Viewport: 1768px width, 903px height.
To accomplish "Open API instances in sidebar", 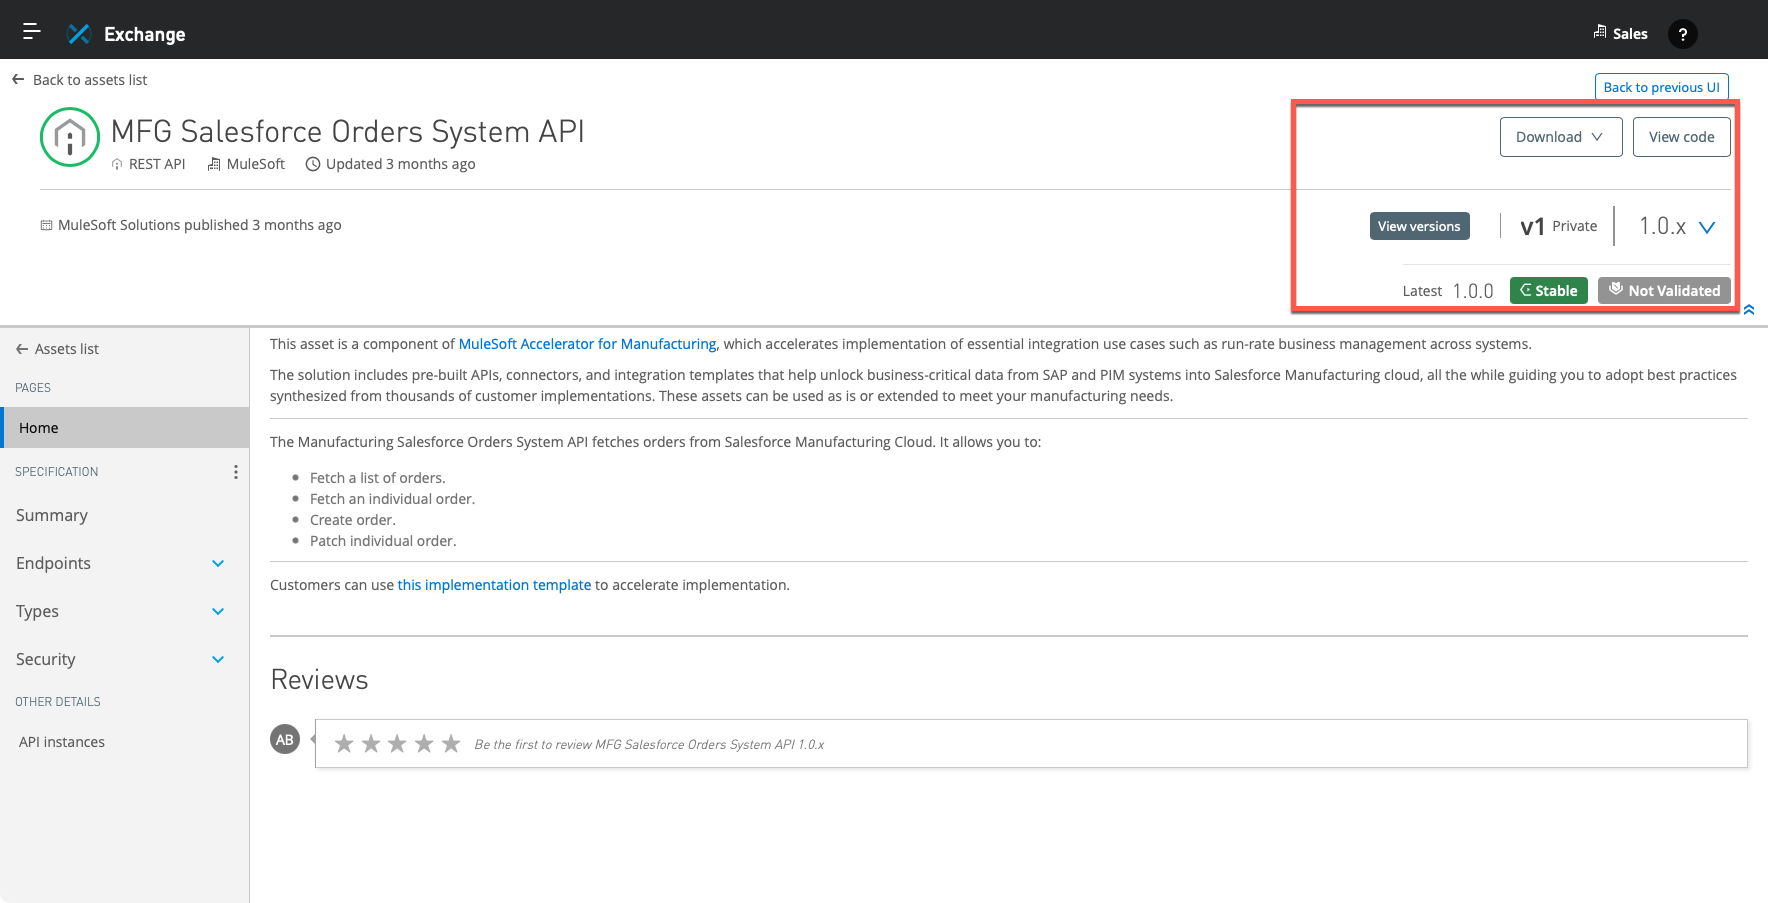I will point(62,742).
